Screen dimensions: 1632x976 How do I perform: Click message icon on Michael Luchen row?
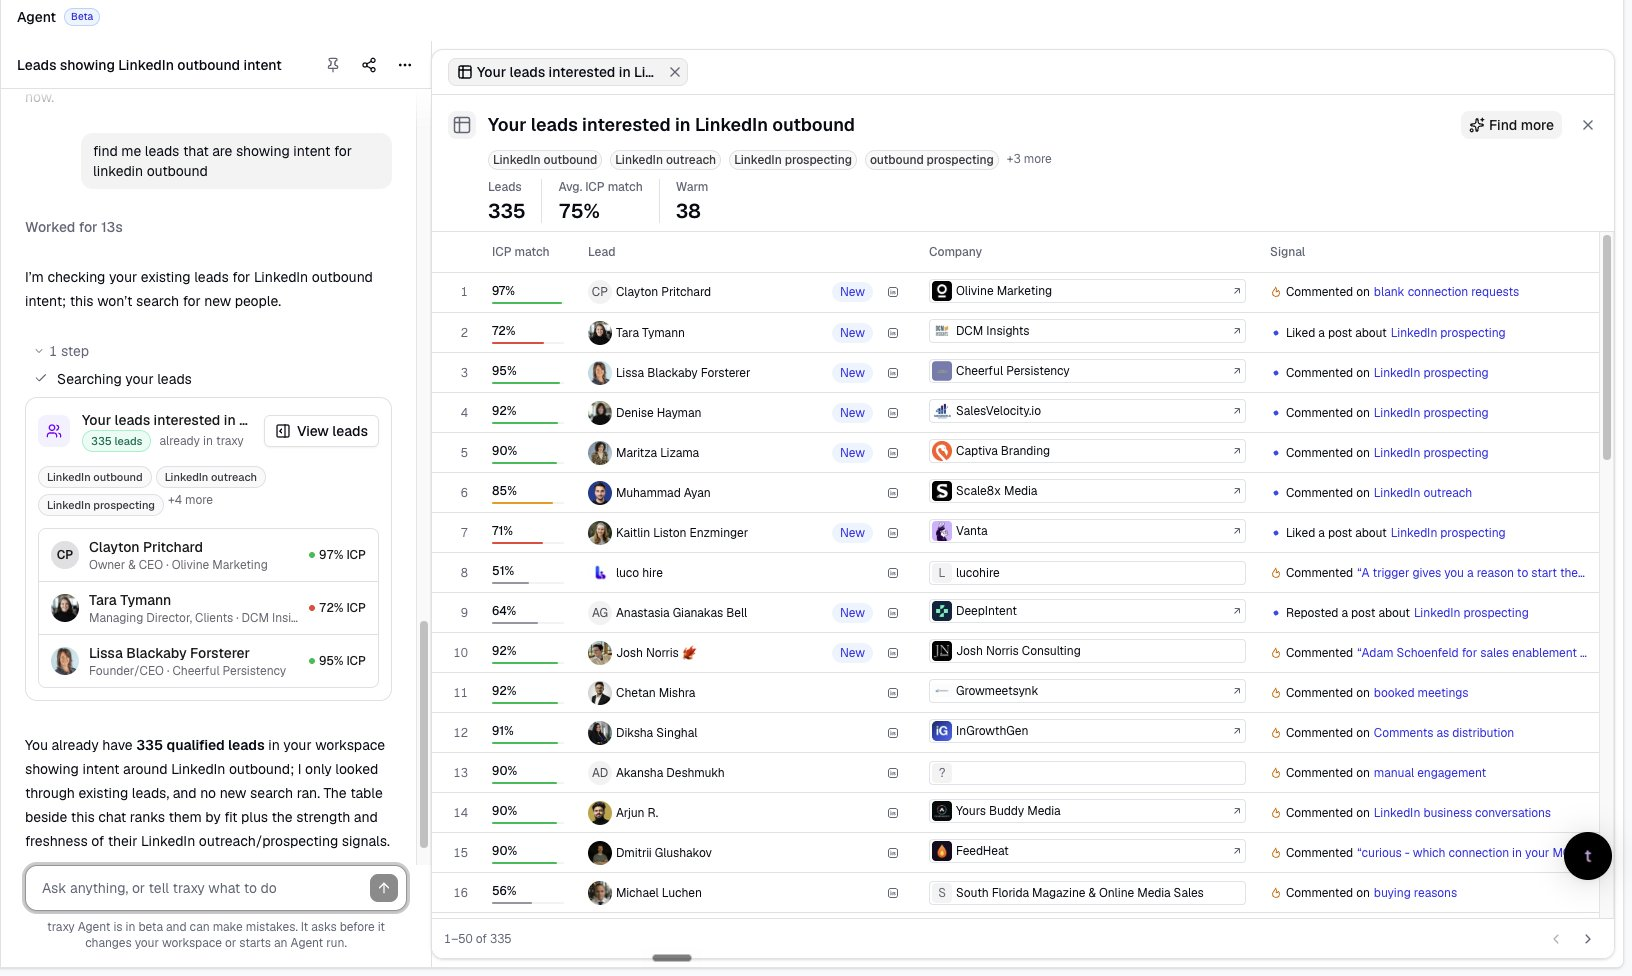893,893
